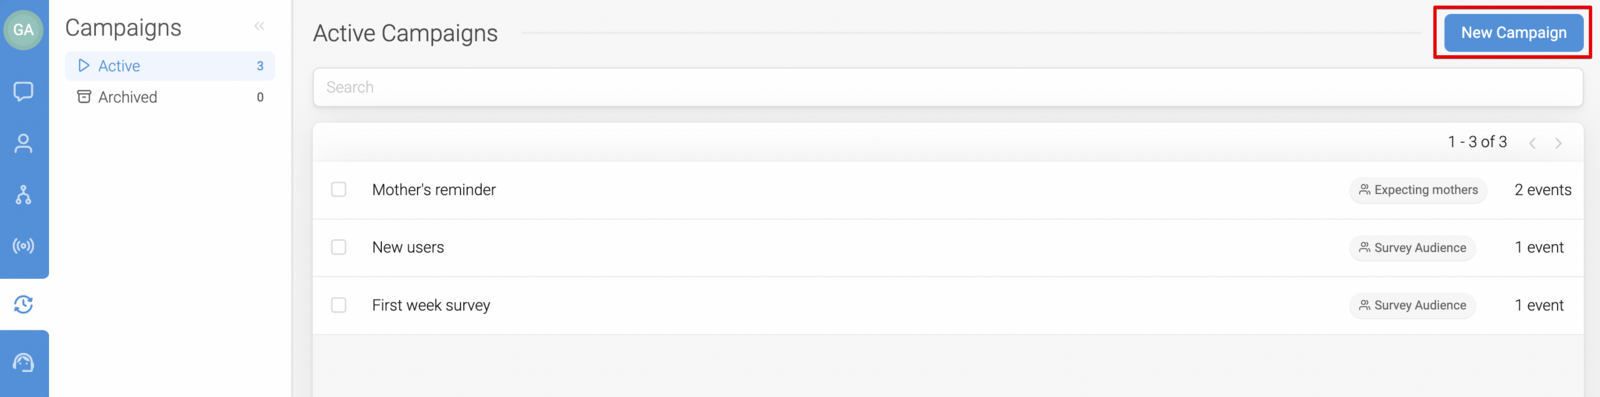Screen dimensions: 1600x397
Task: Open the contacts person icon in sidebar
Action: [x=23, y=143]
